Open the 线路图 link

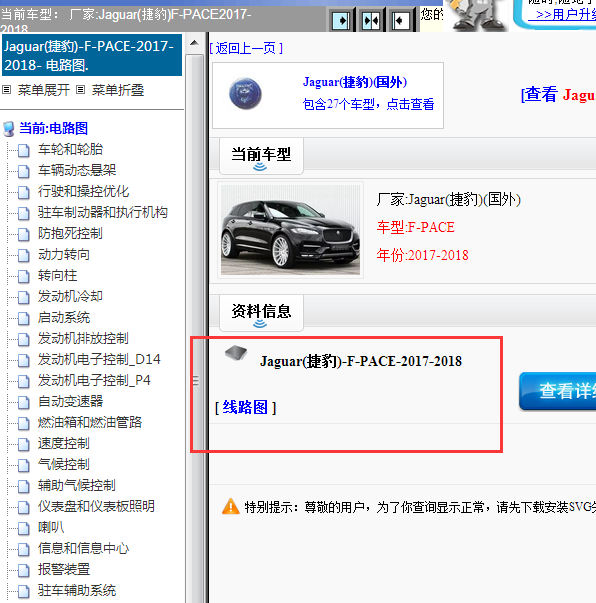(x=245, y=407)
